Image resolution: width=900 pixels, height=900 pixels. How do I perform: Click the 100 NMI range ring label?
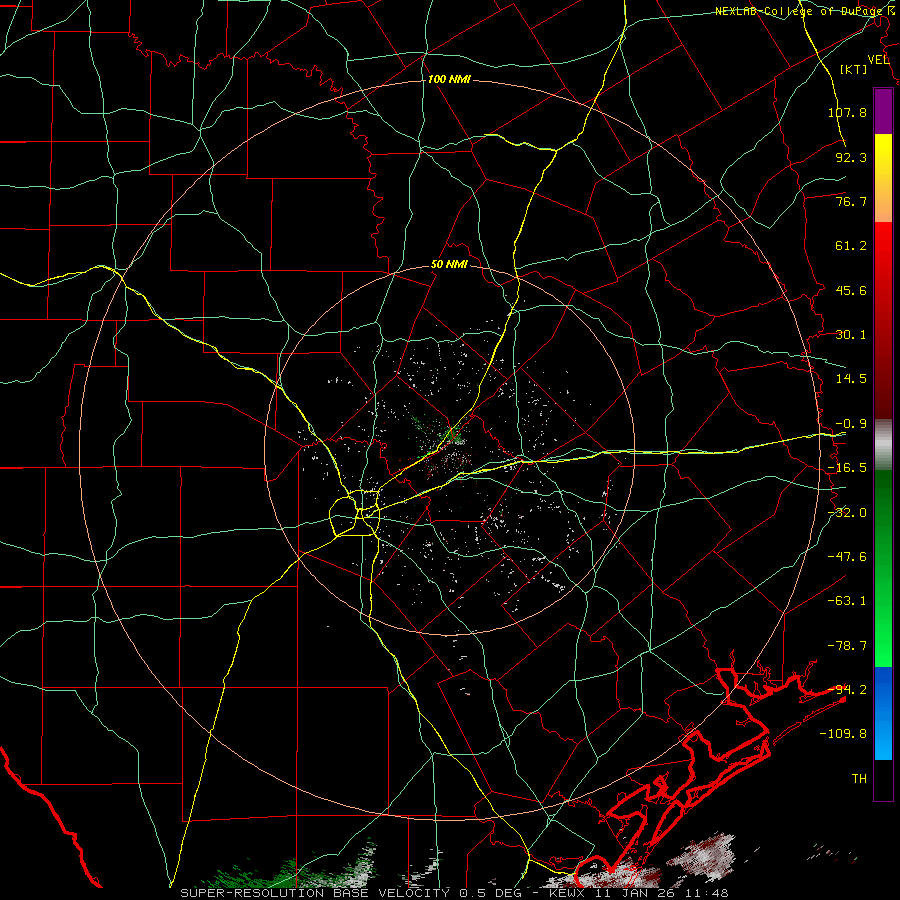[x=449, y=79]
